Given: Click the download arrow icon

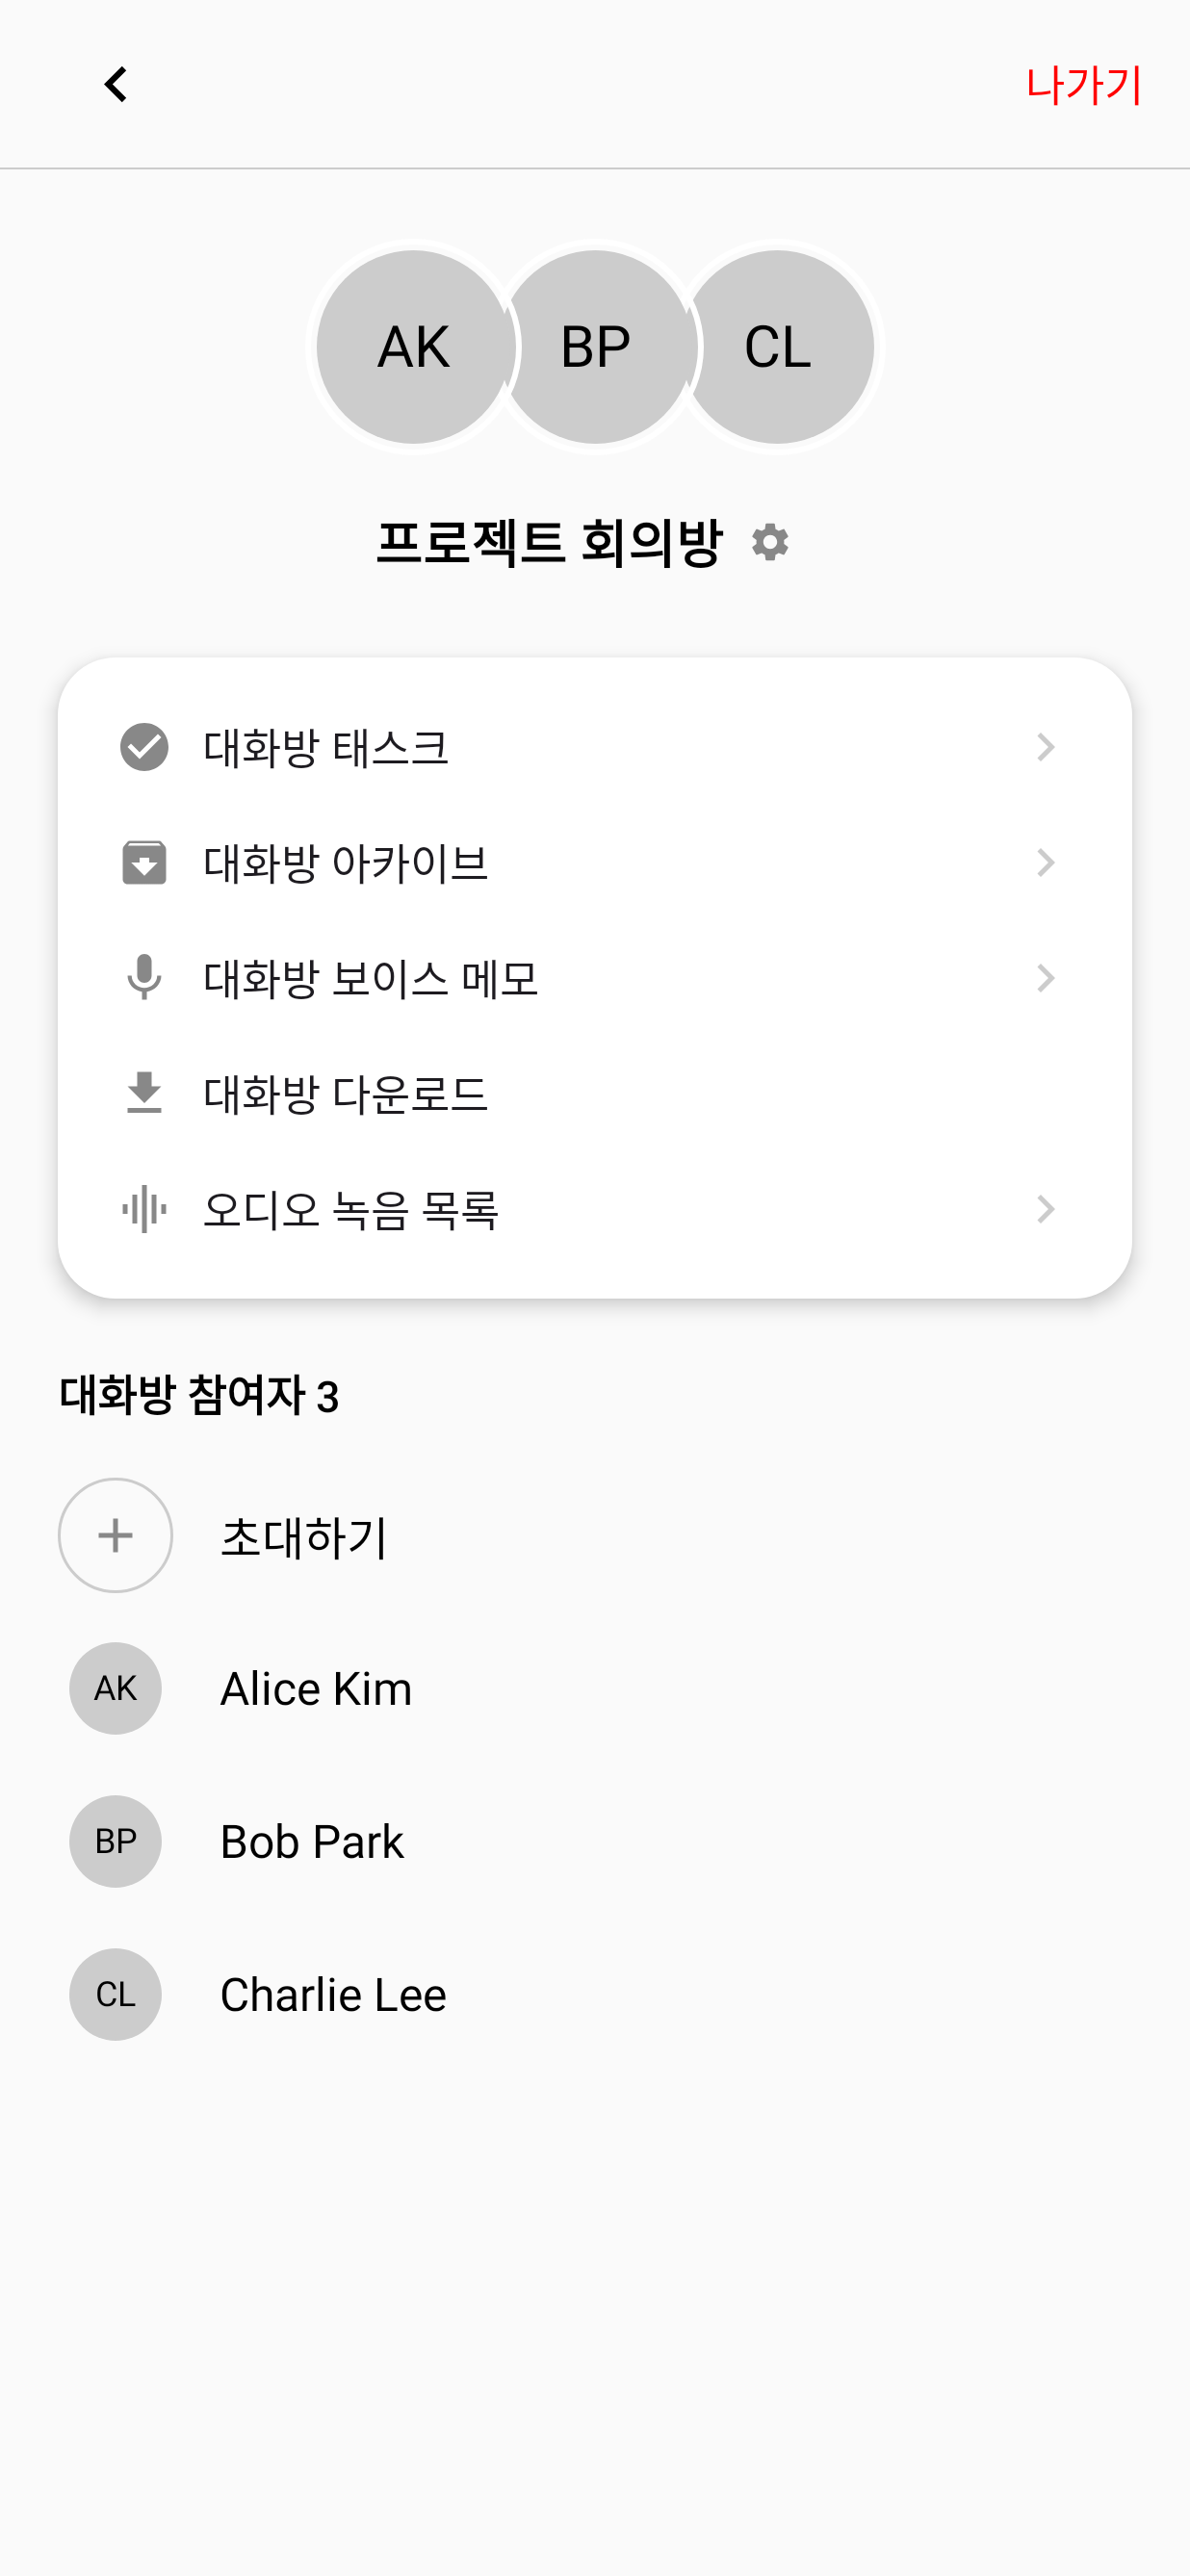Looking at the screenshot, I should click(x=144, y=1093).
